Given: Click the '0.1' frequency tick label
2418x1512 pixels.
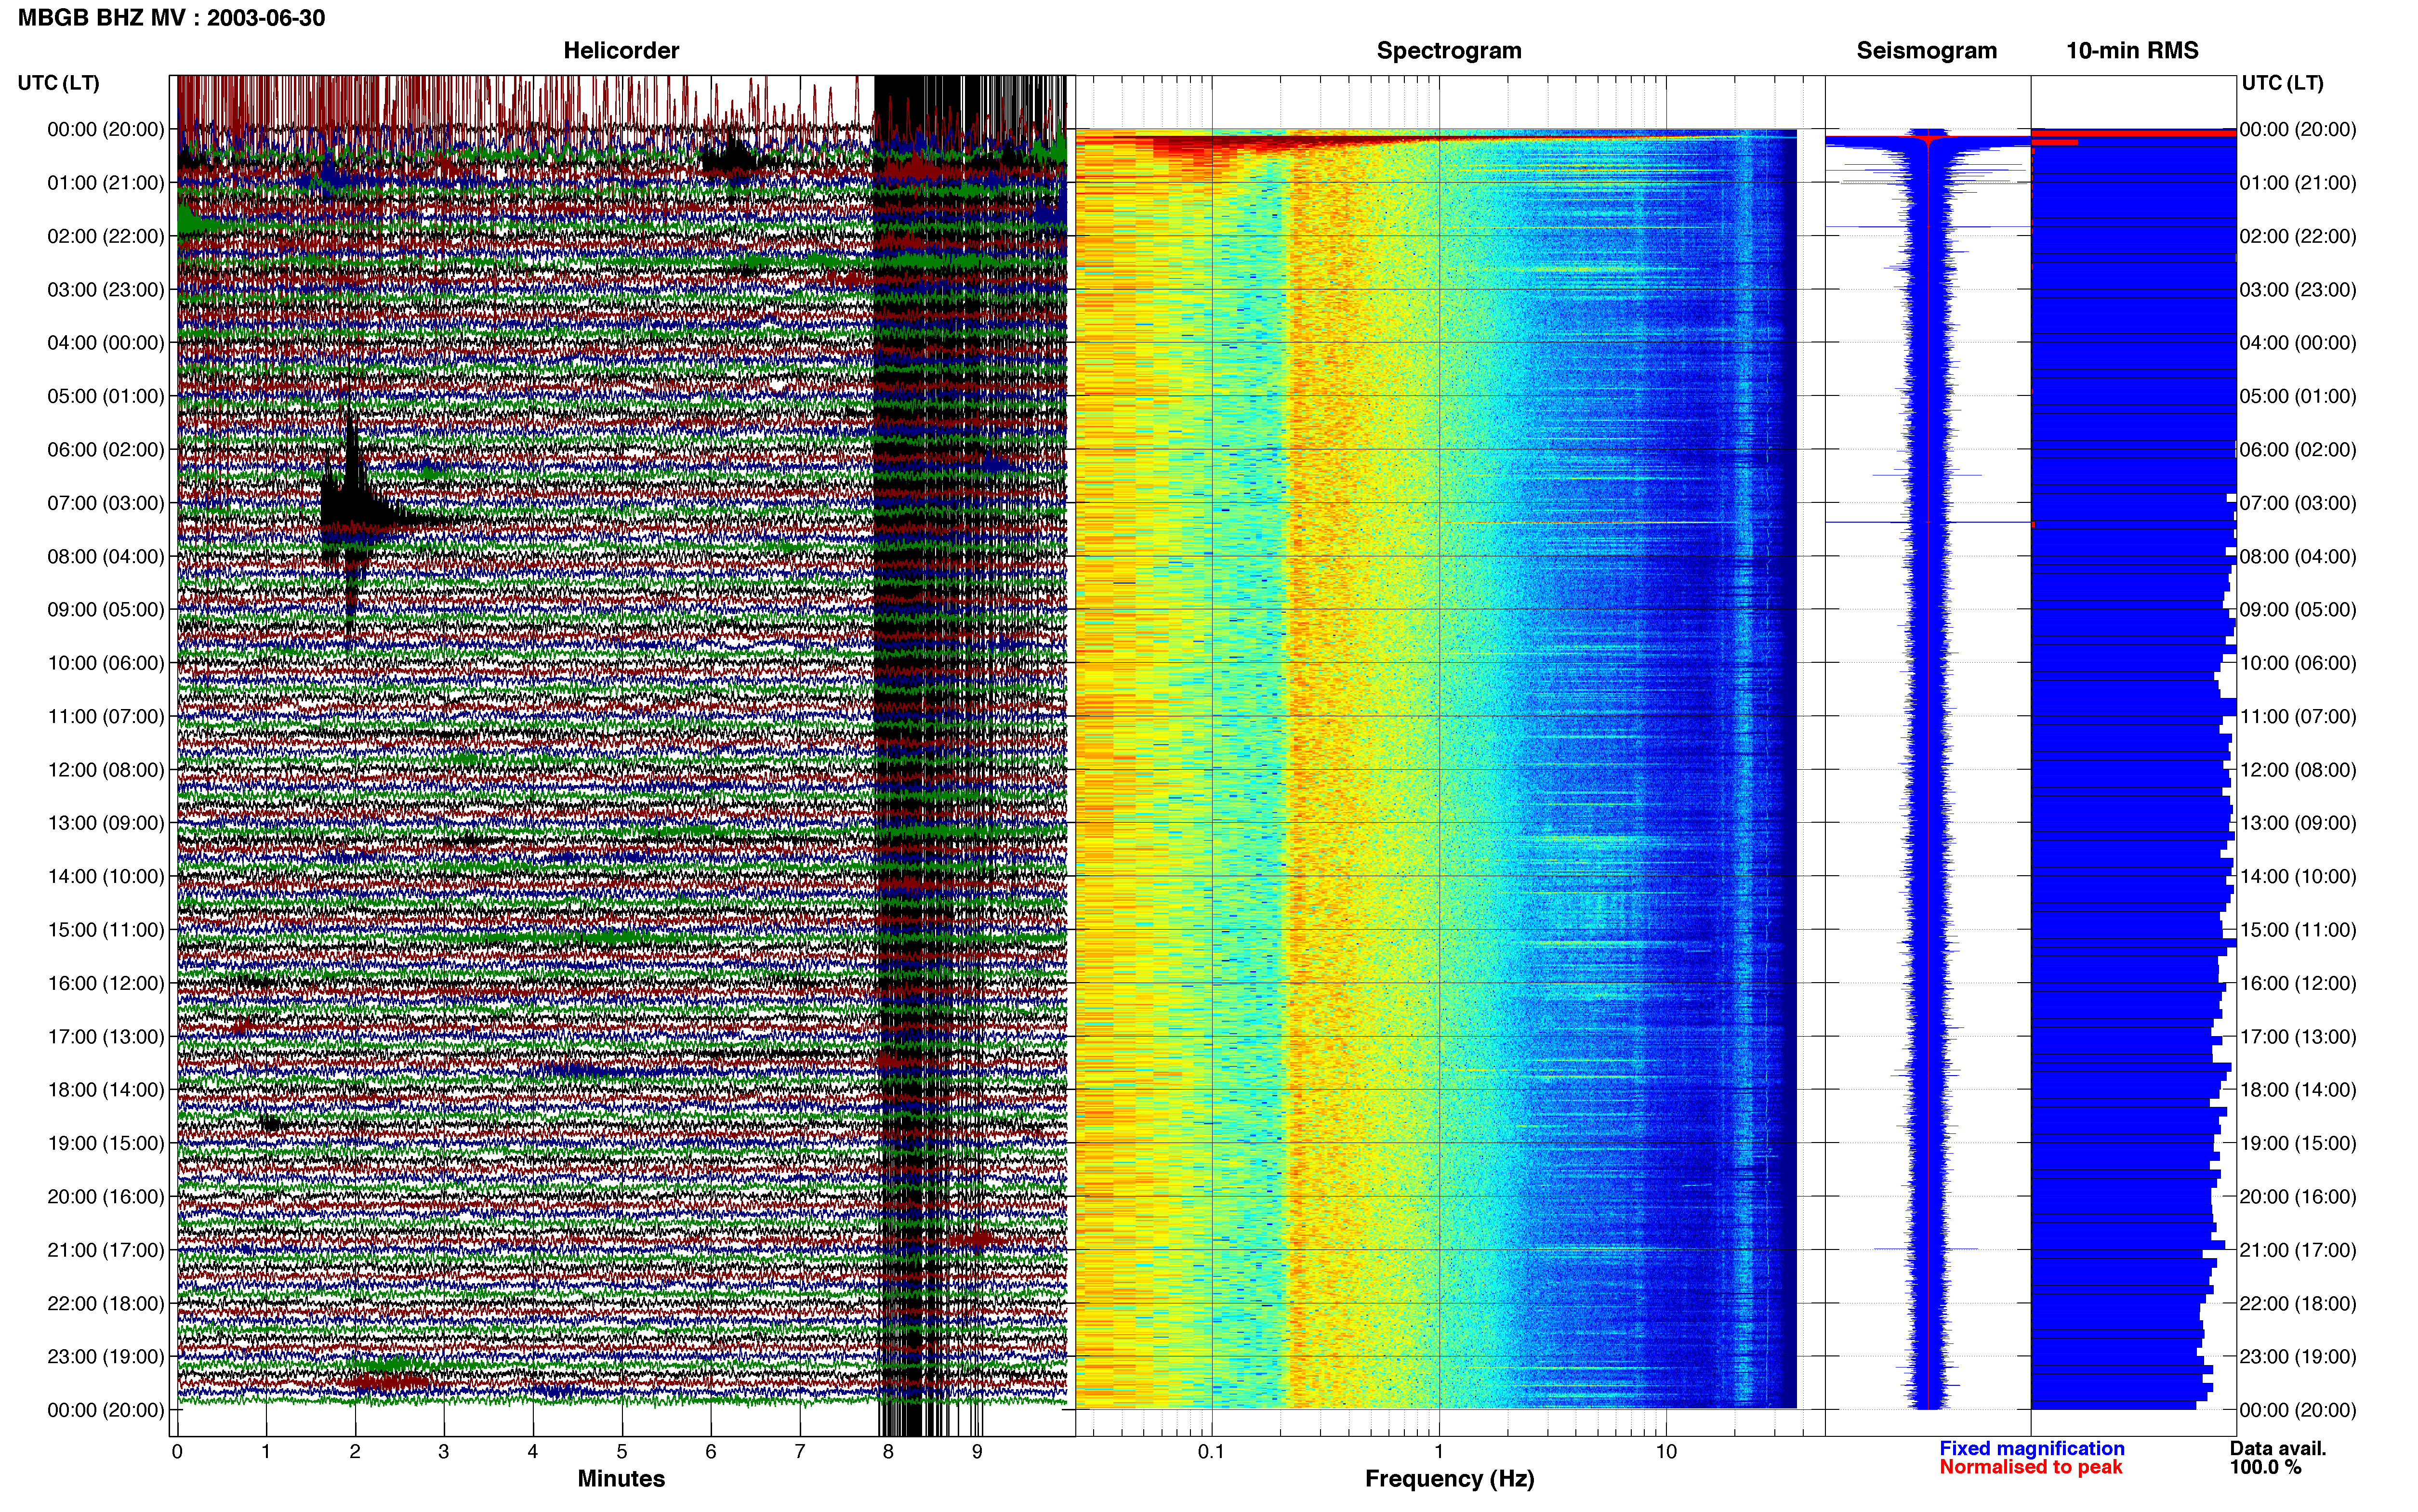Looking at the screenshot, I should [x=1211, y=1452].
